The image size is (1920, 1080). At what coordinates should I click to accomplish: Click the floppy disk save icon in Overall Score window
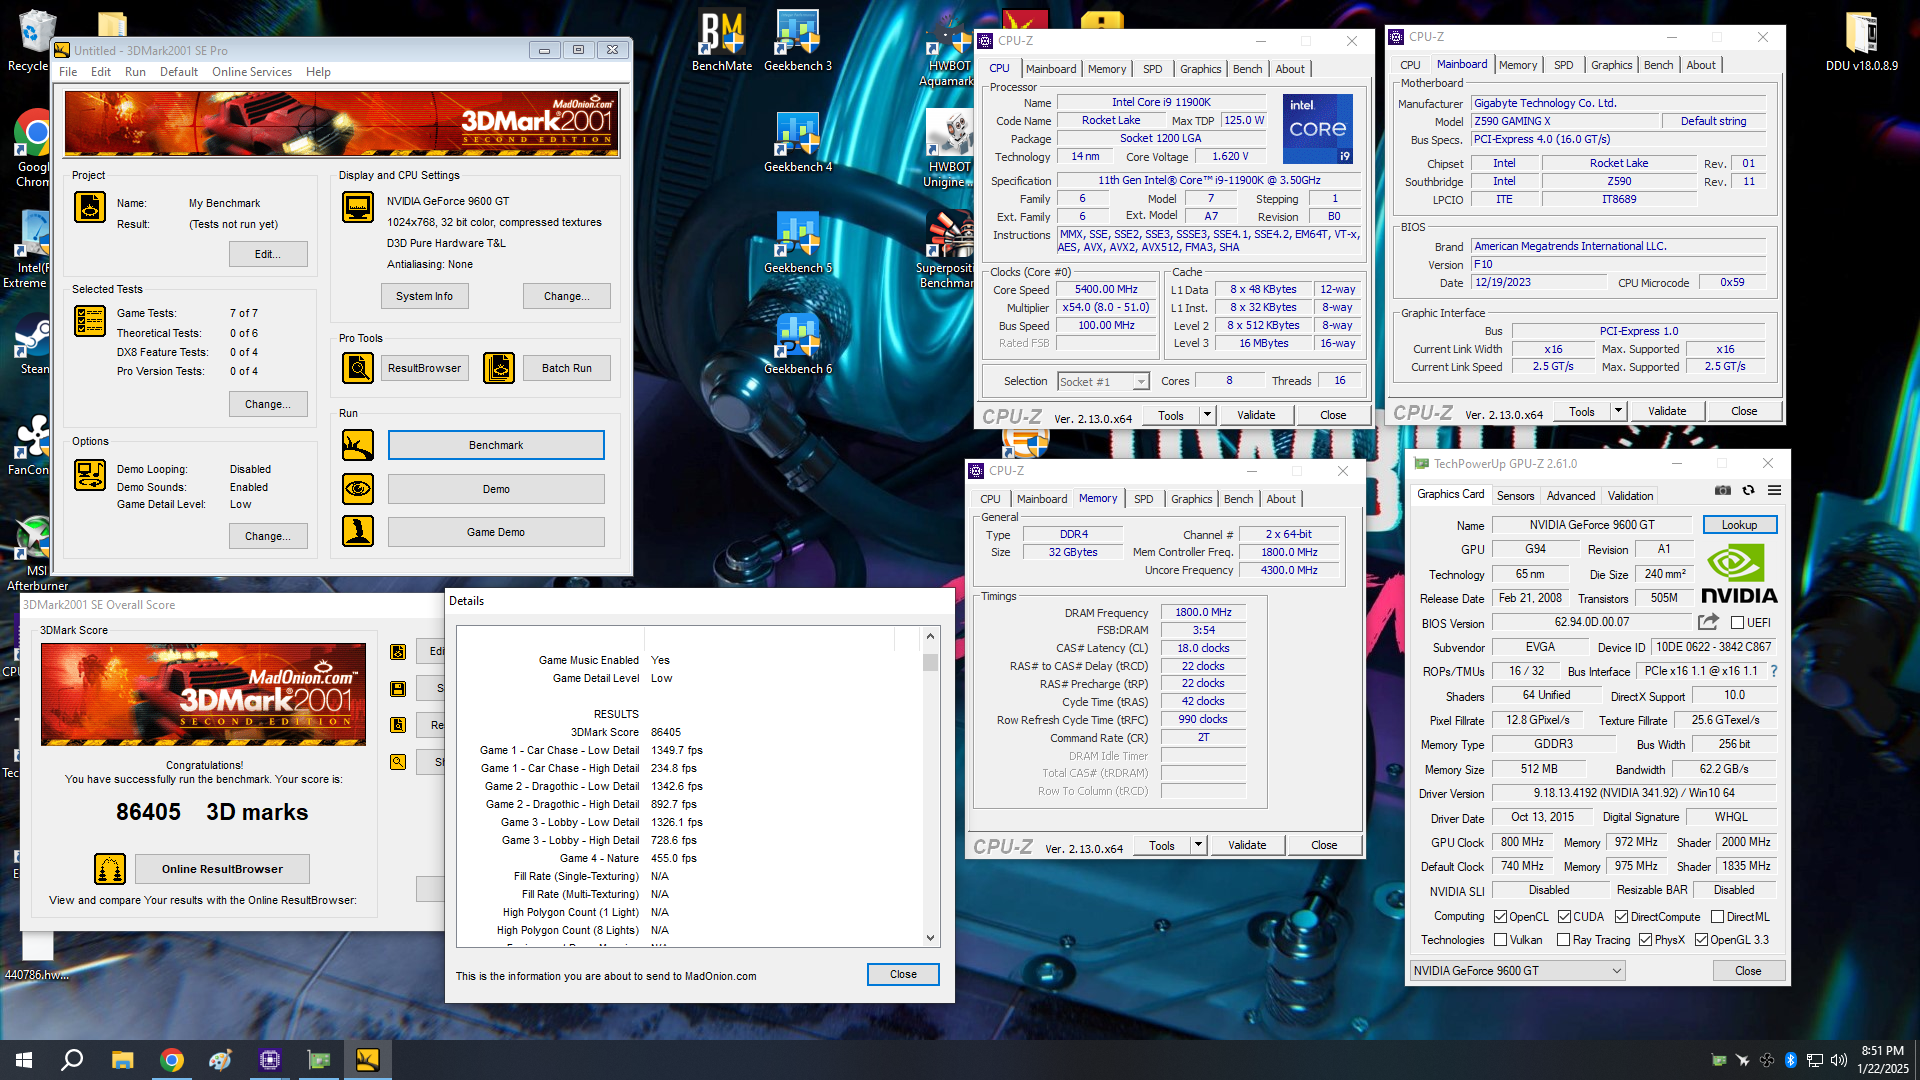pyautogui.click(x=398, y=689)
